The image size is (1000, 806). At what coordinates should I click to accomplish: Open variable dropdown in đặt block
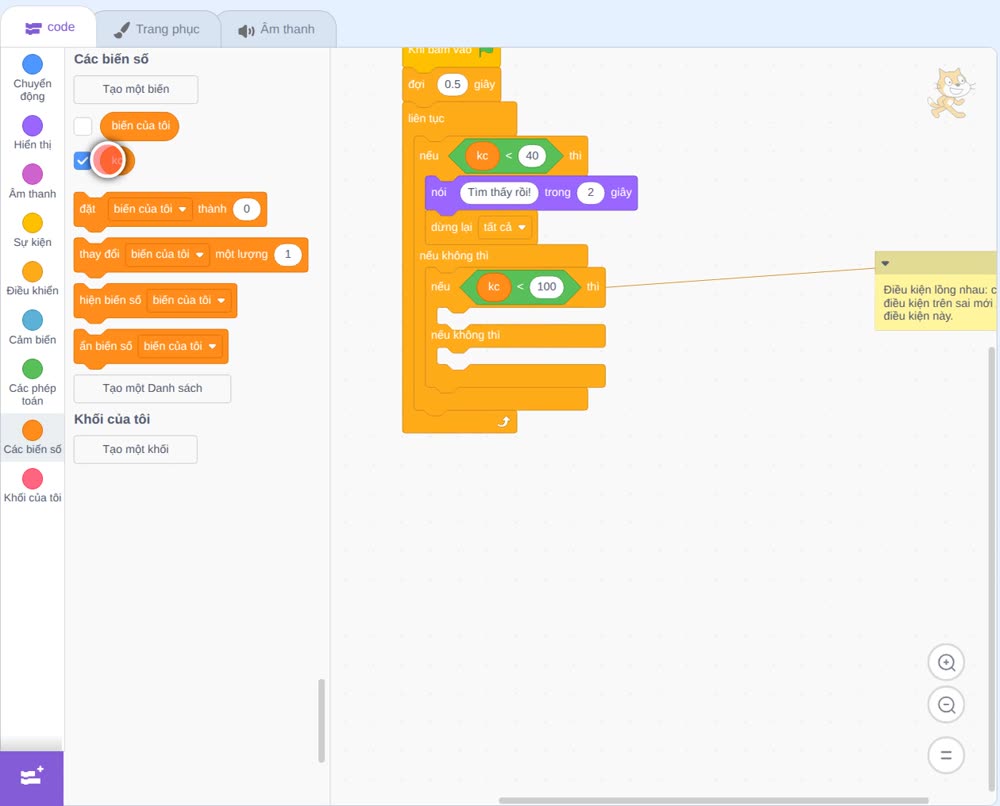pyautogui.click(x=150, y=209)
